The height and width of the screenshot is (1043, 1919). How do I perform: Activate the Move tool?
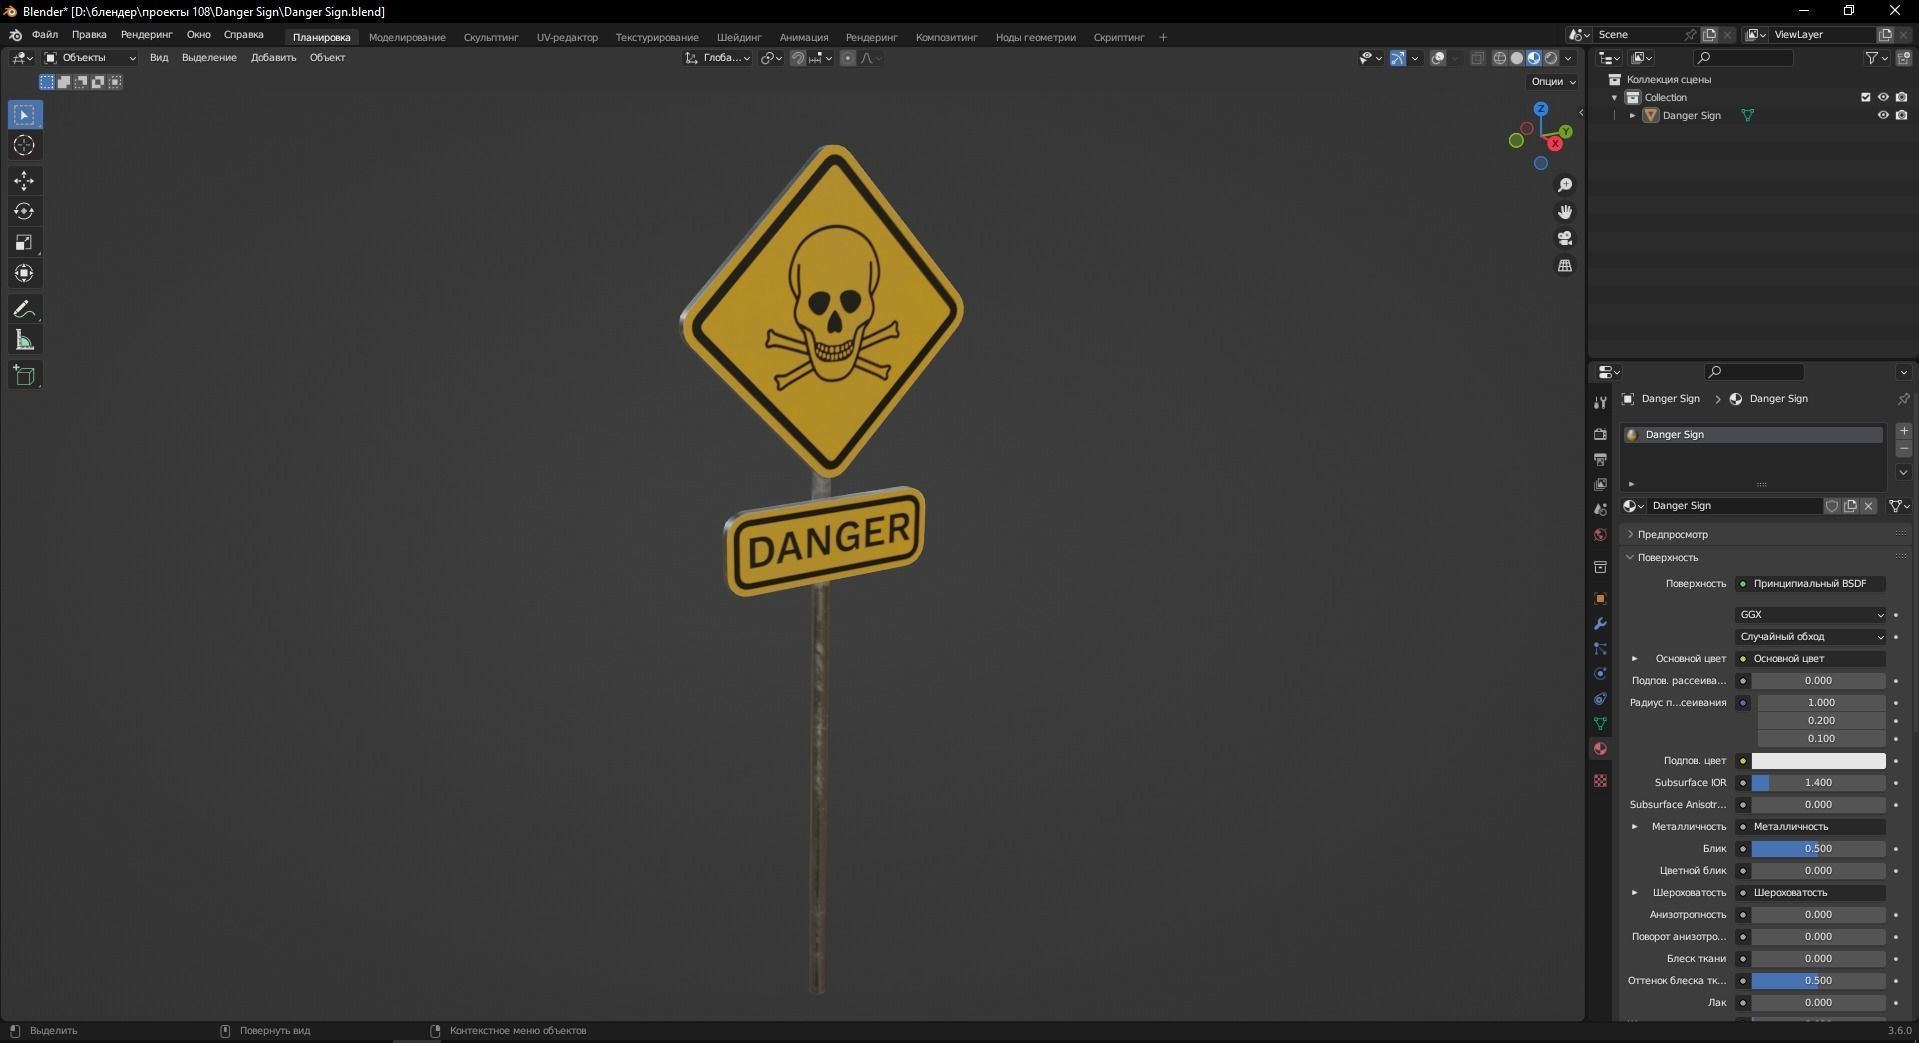point(24,181)
